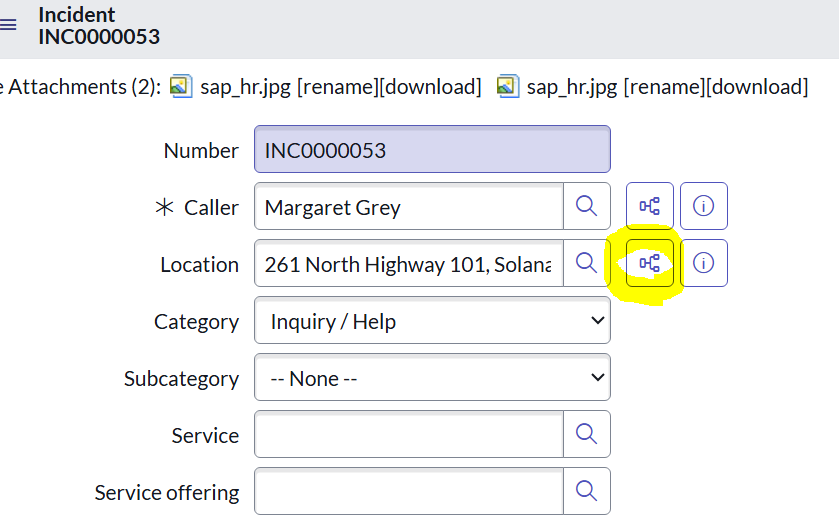Click the Location field label

(x=200, y=264)
